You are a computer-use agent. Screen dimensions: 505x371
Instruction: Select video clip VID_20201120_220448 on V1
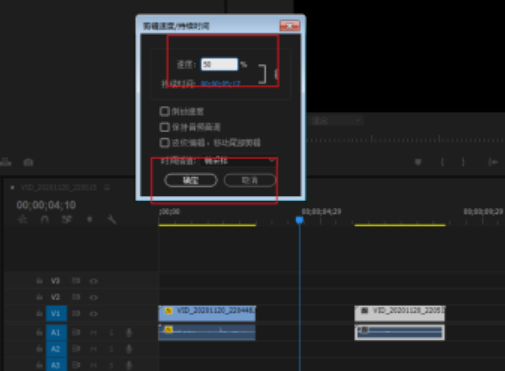[x=207, y=314]
